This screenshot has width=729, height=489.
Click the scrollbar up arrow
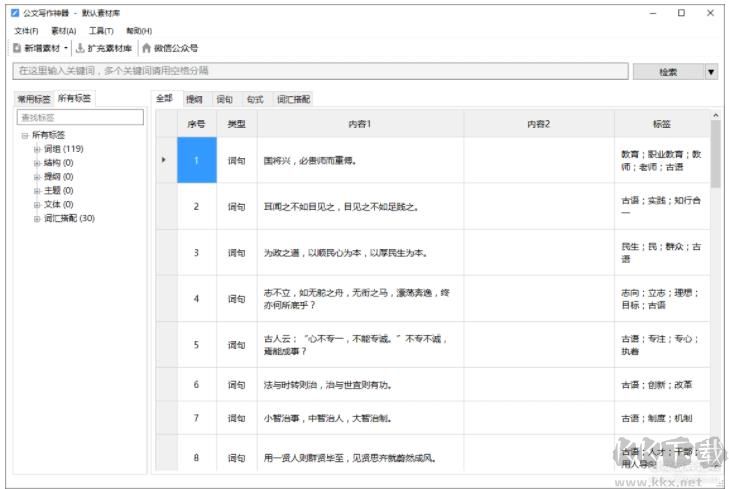point(716,115)
